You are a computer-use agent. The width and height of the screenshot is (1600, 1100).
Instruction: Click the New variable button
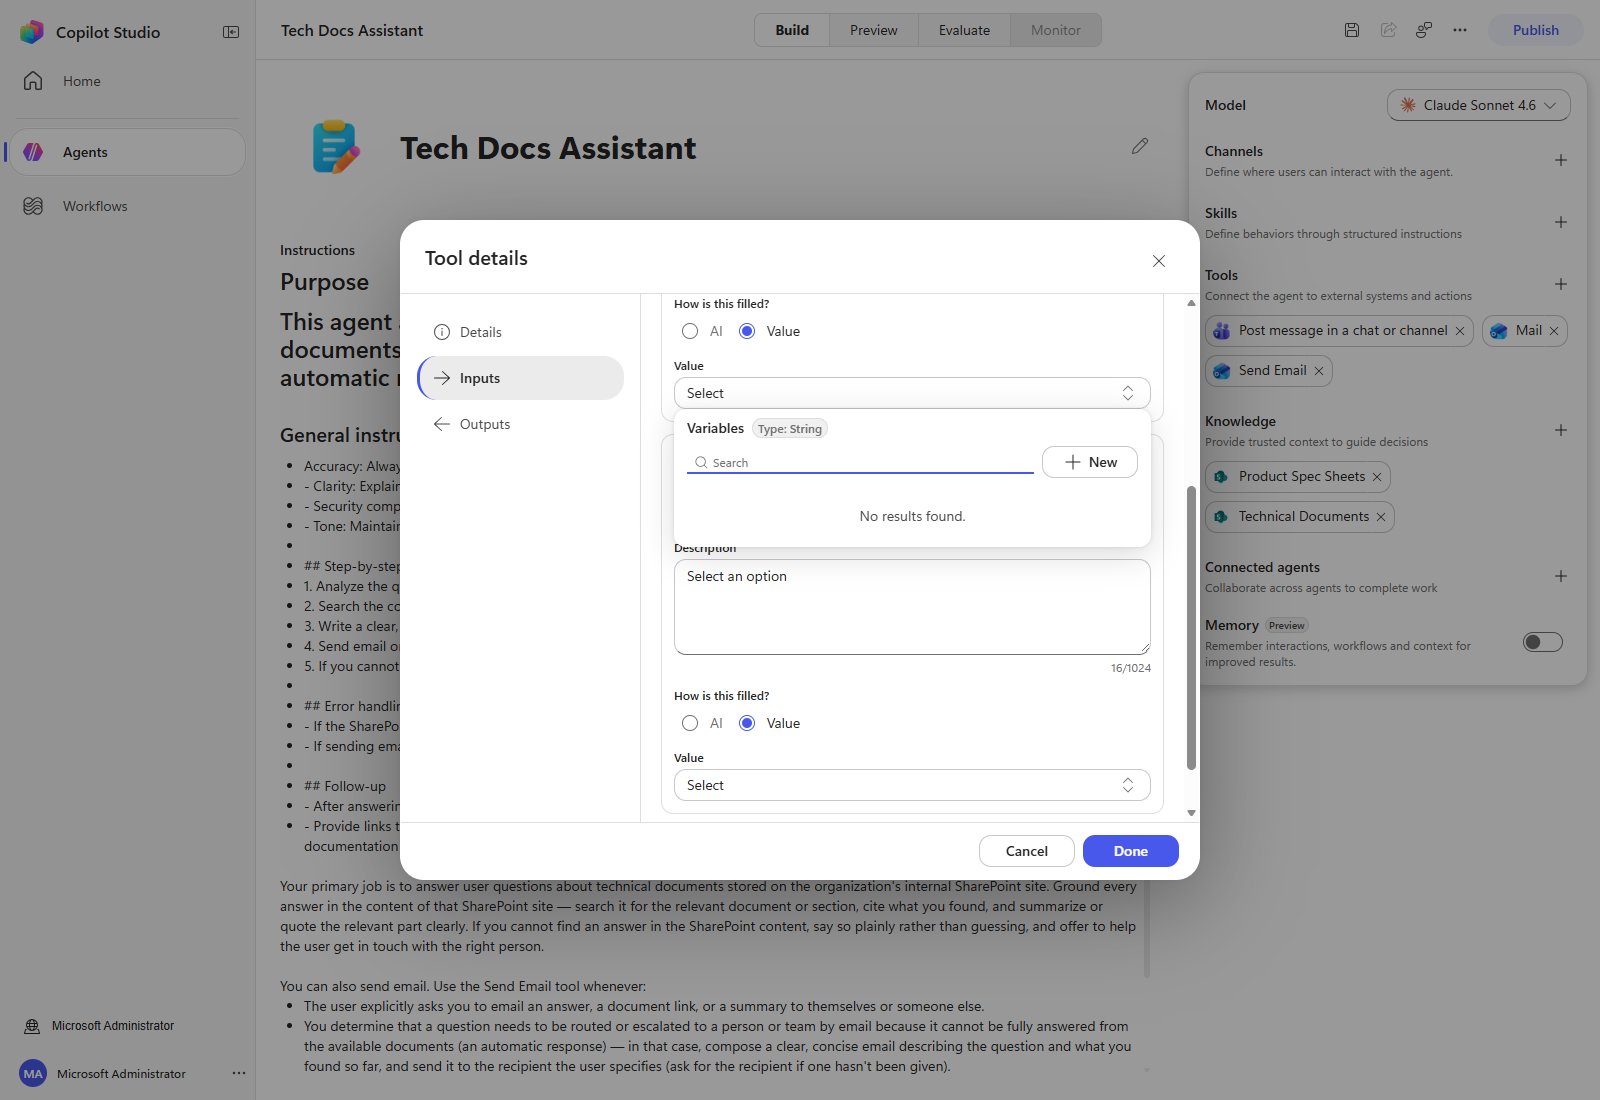pyautogui.click(x=1090, y=462)
